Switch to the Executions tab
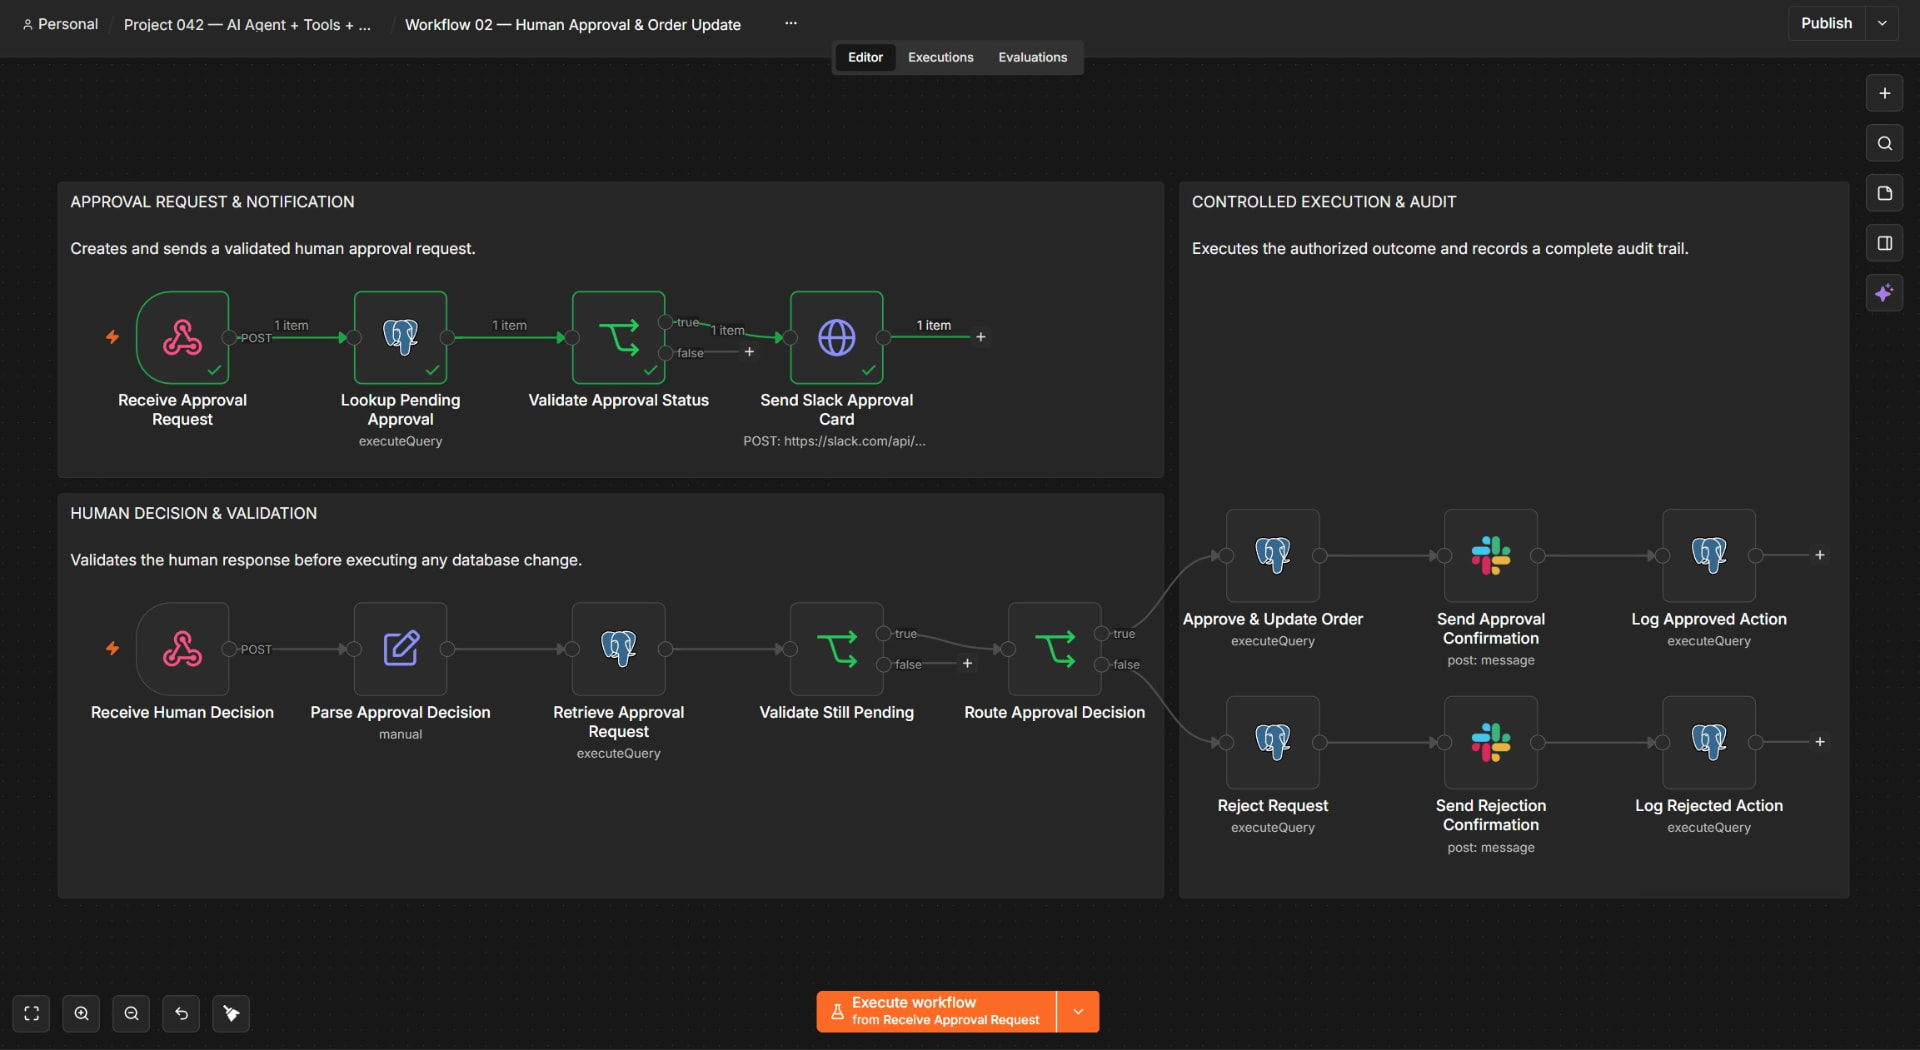1920x1050 pixels. (940, 57)
